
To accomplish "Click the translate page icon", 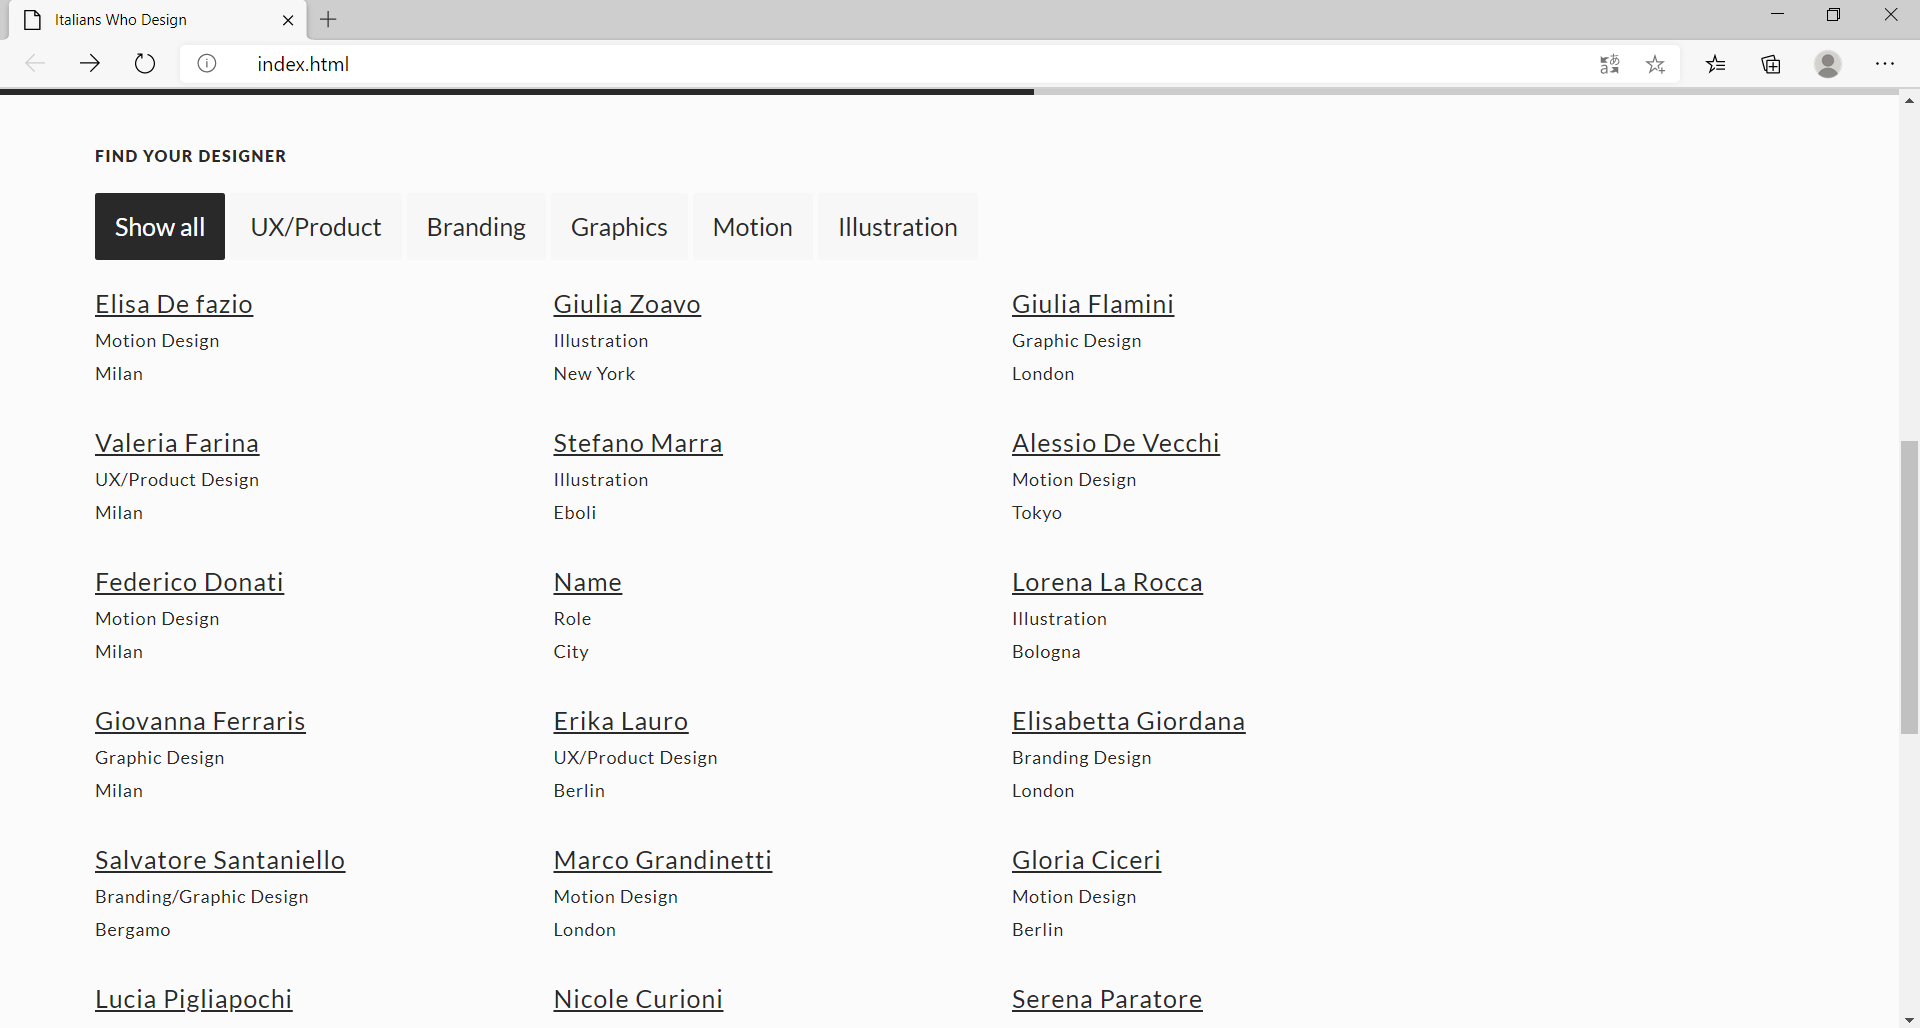I will 1610,63.
